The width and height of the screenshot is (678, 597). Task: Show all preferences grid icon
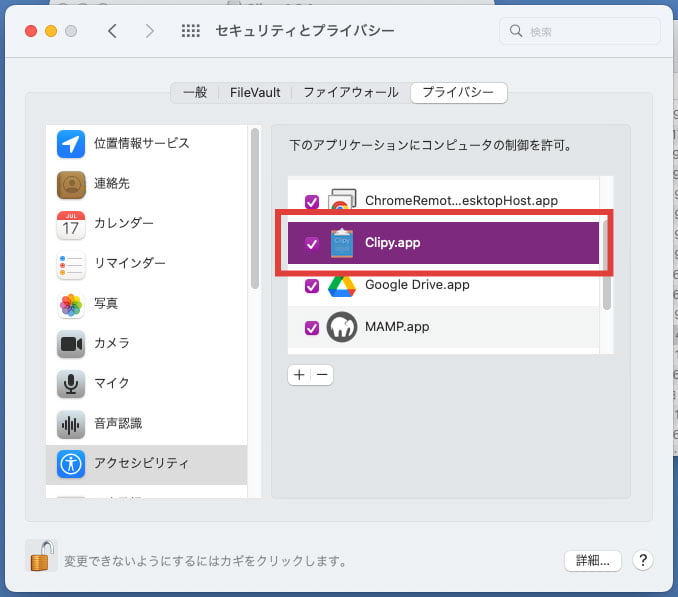tap(191, 31)
